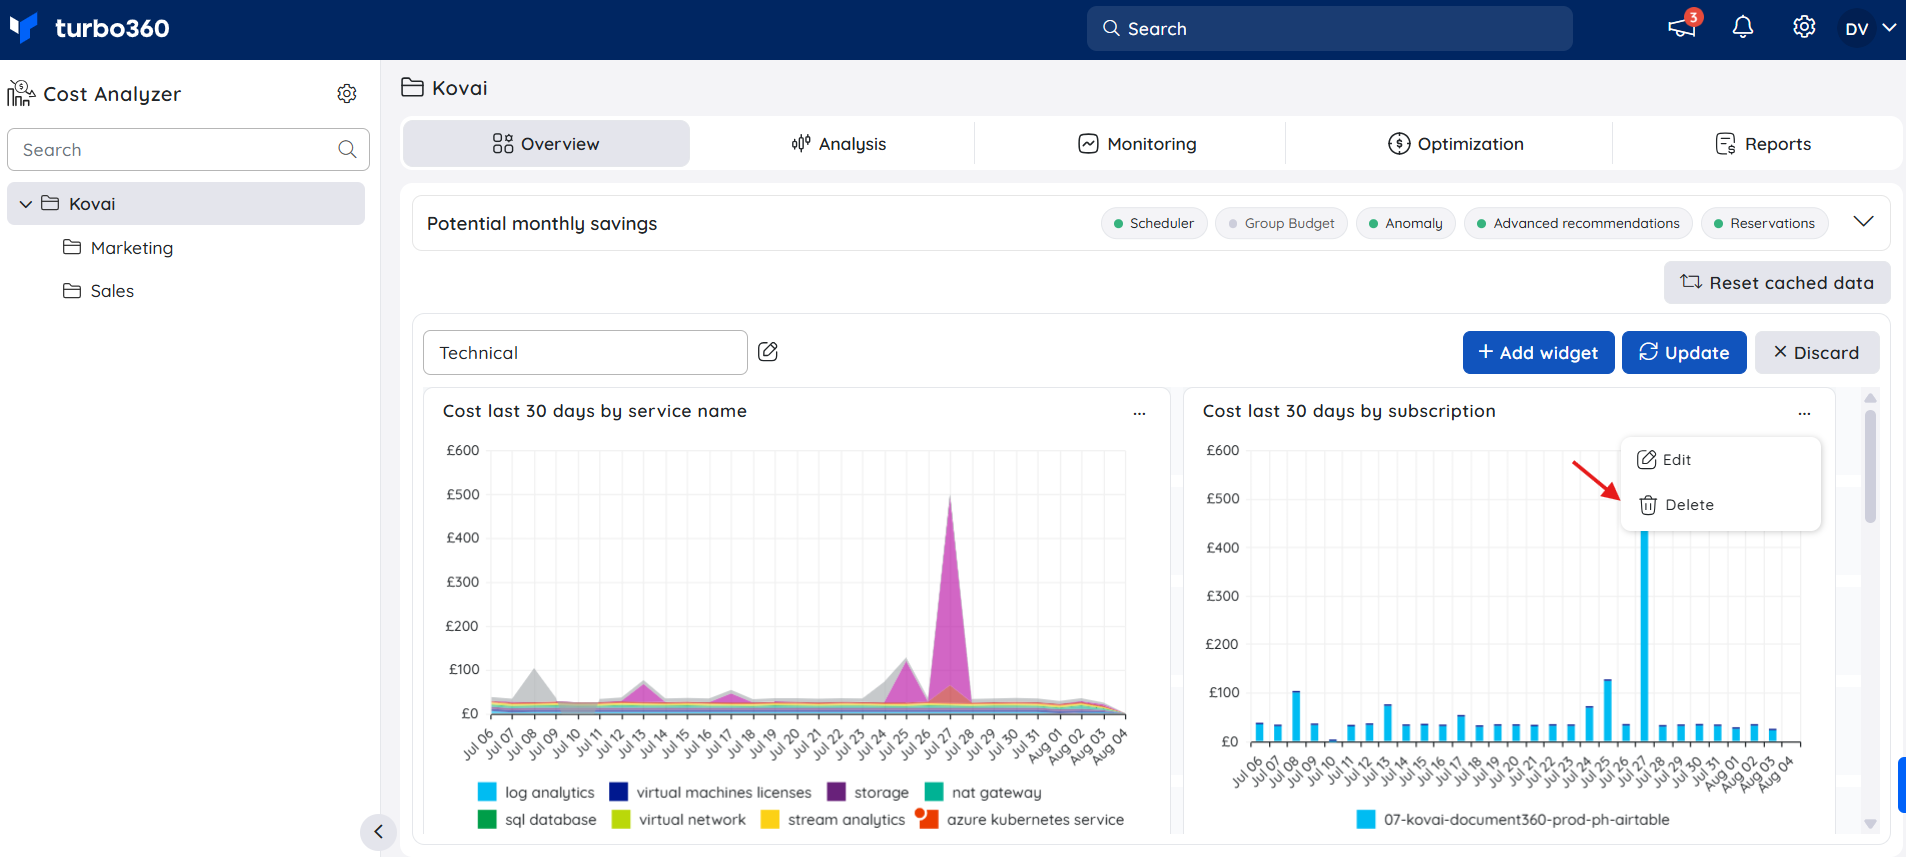Viewport: 1906px width, 857px height.
Task: Click the Potential monthly savings heading
Action: click(542, 224)
